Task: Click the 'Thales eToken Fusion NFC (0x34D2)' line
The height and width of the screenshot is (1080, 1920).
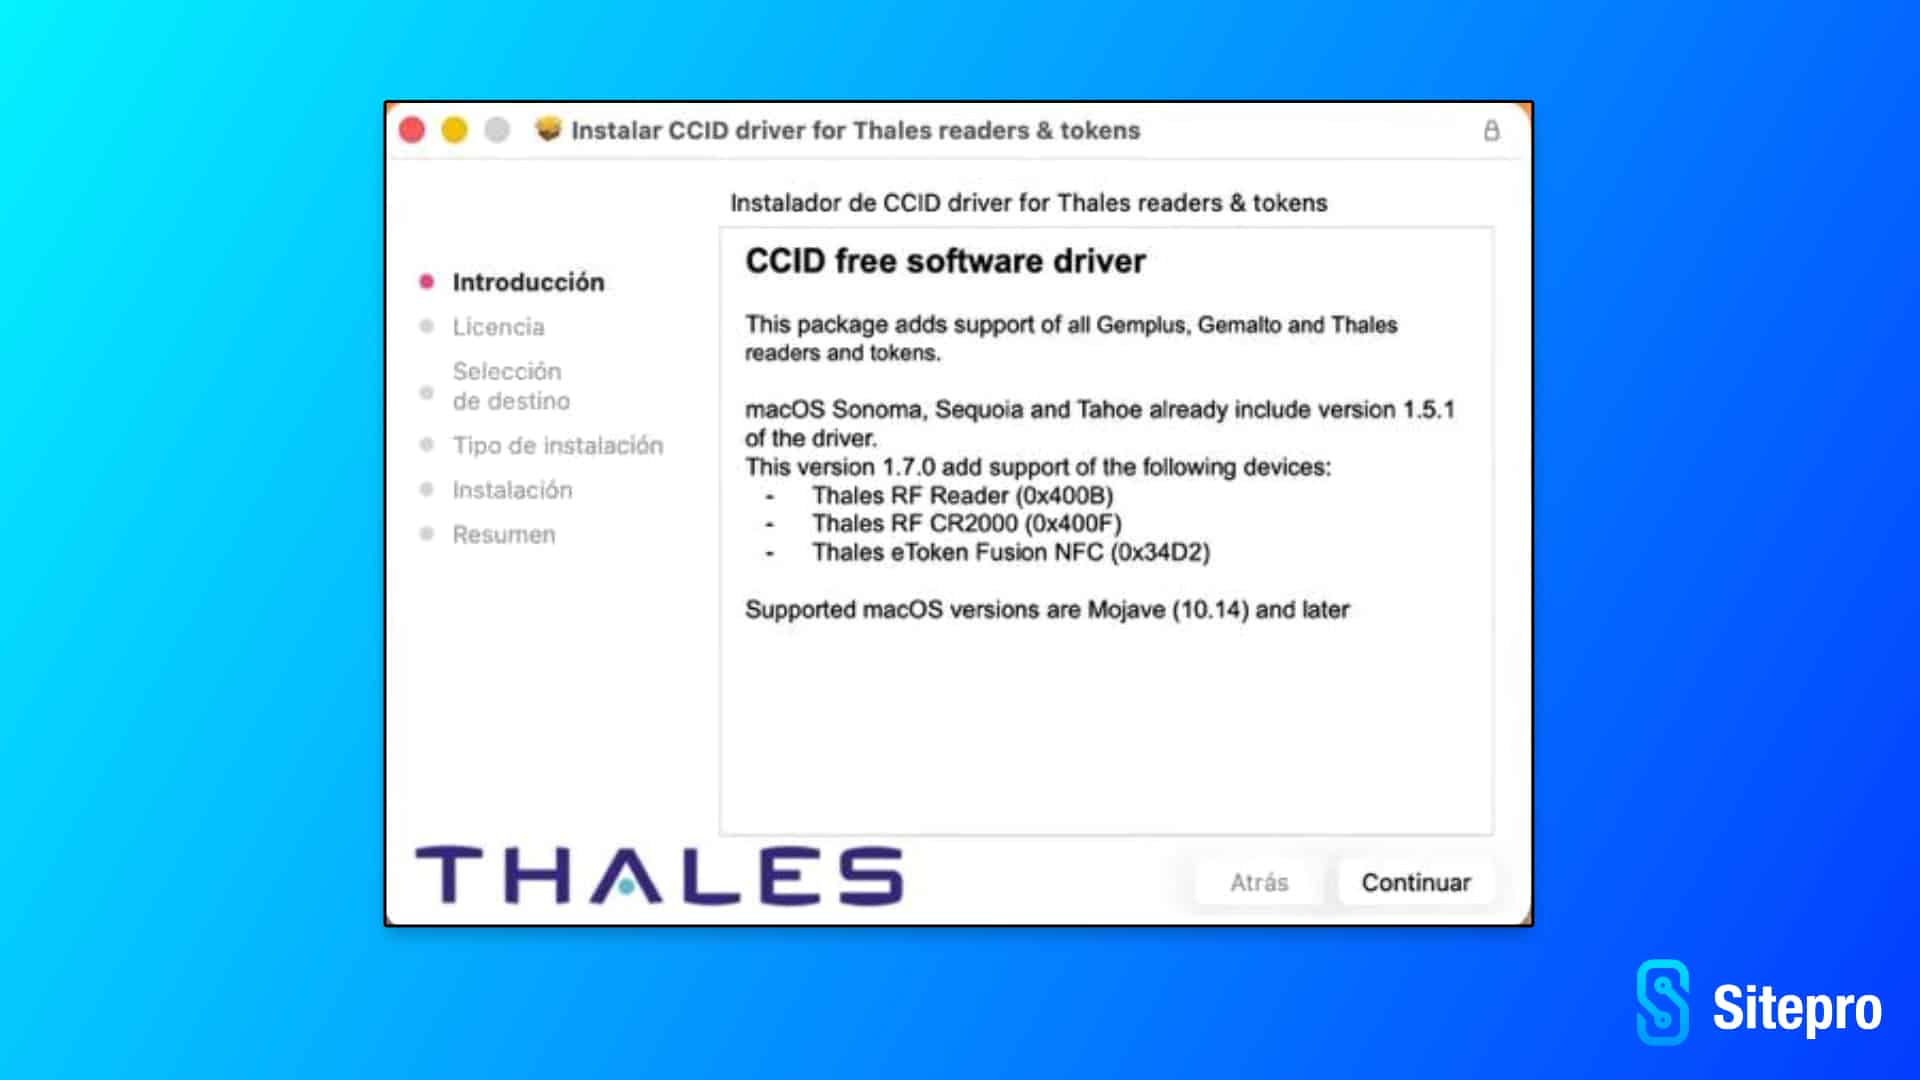Action: coord(1011,552)
